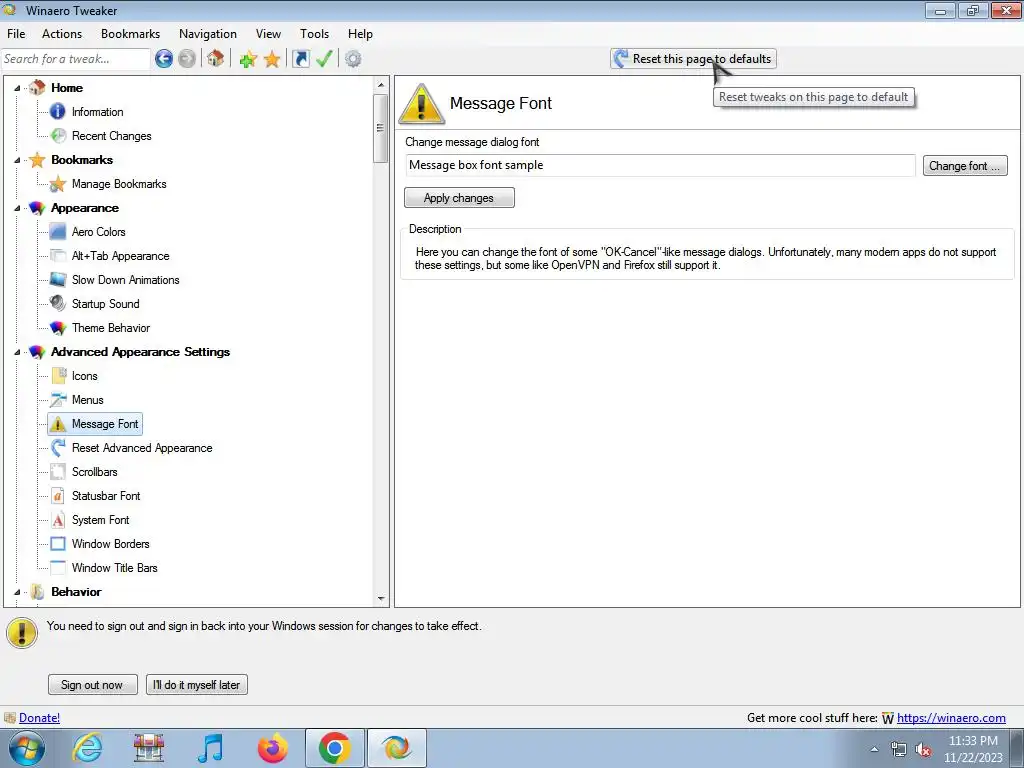
Task: Collapse Advanced Appearance Settings node
Action: 18,352
